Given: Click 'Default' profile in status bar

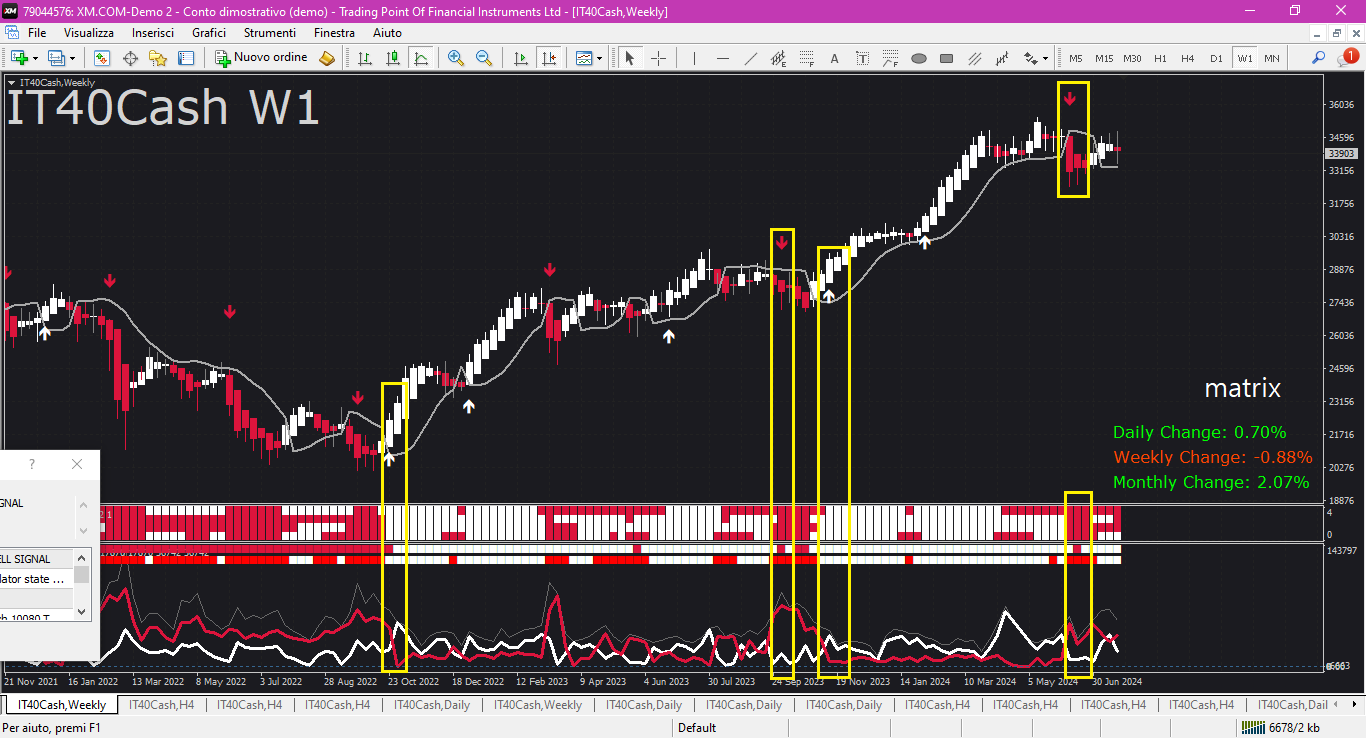Looking at the screenshot, I should [x=697, y=728].
